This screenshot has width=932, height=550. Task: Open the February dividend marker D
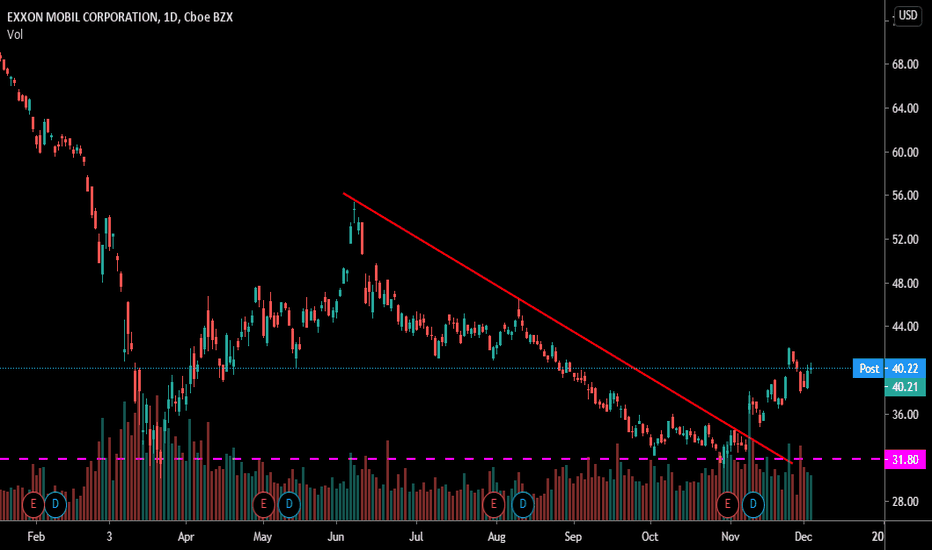[x=55, y=505]
